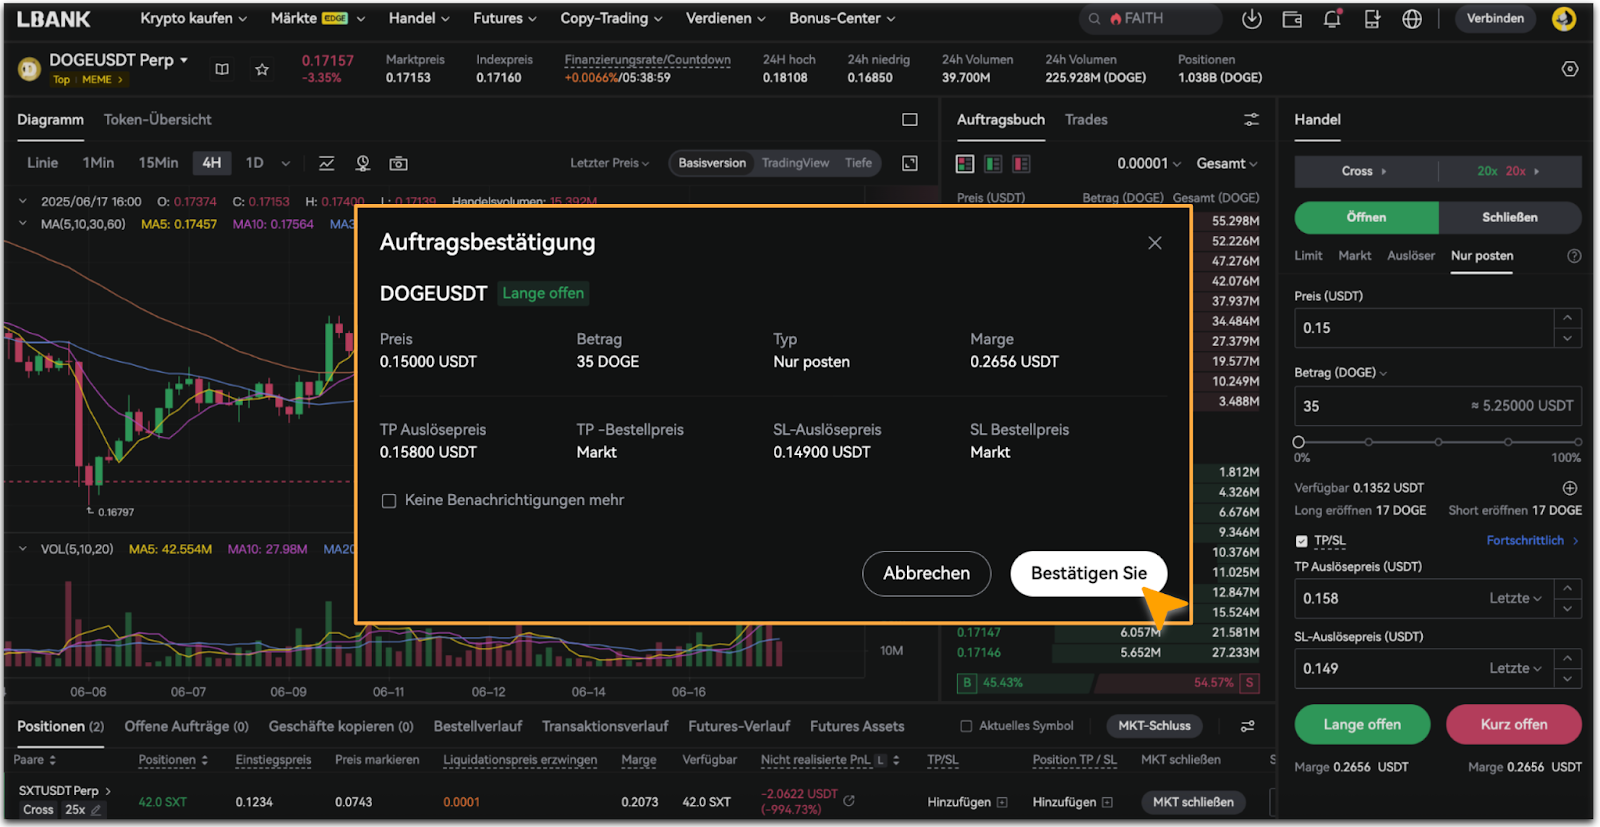Click the amount percentage slider handle
Image resolution: width=1600 pixels, height=827 pixels.
pyautogui.click(x=1299, y=442)
